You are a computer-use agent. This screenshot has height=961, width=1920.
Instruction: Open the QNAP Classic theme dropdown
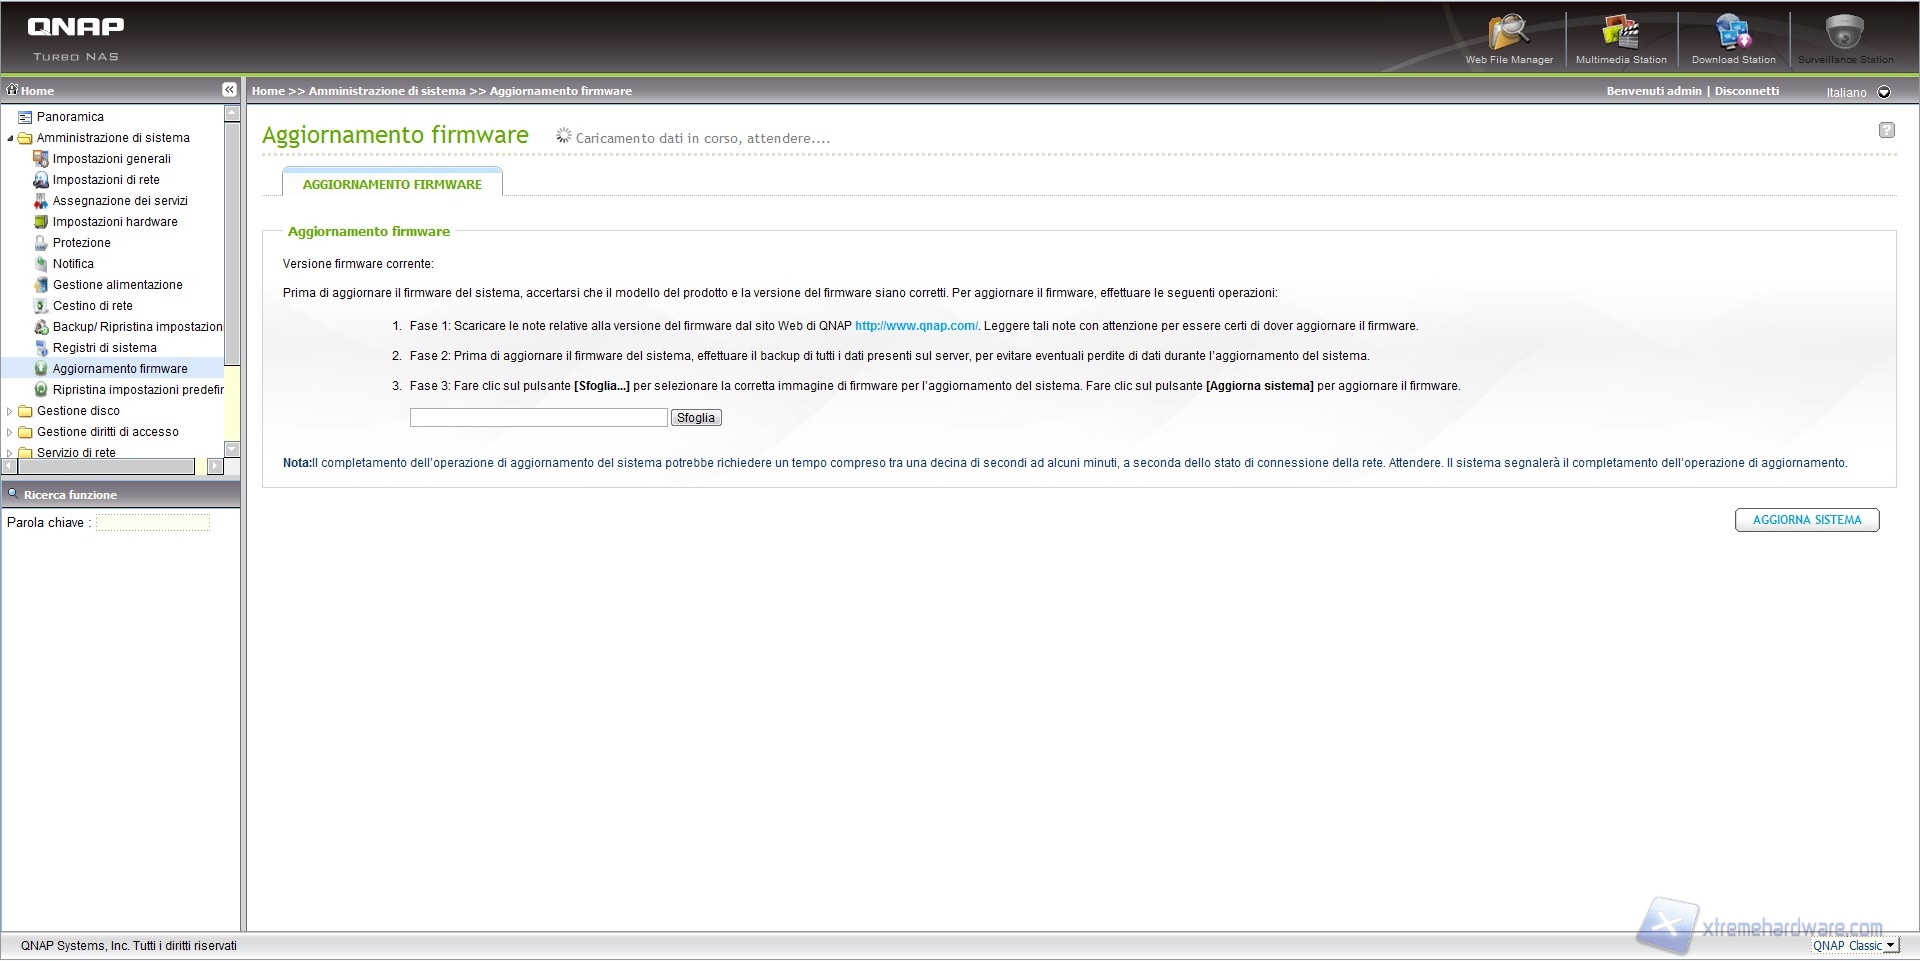tap(1889, 945)
